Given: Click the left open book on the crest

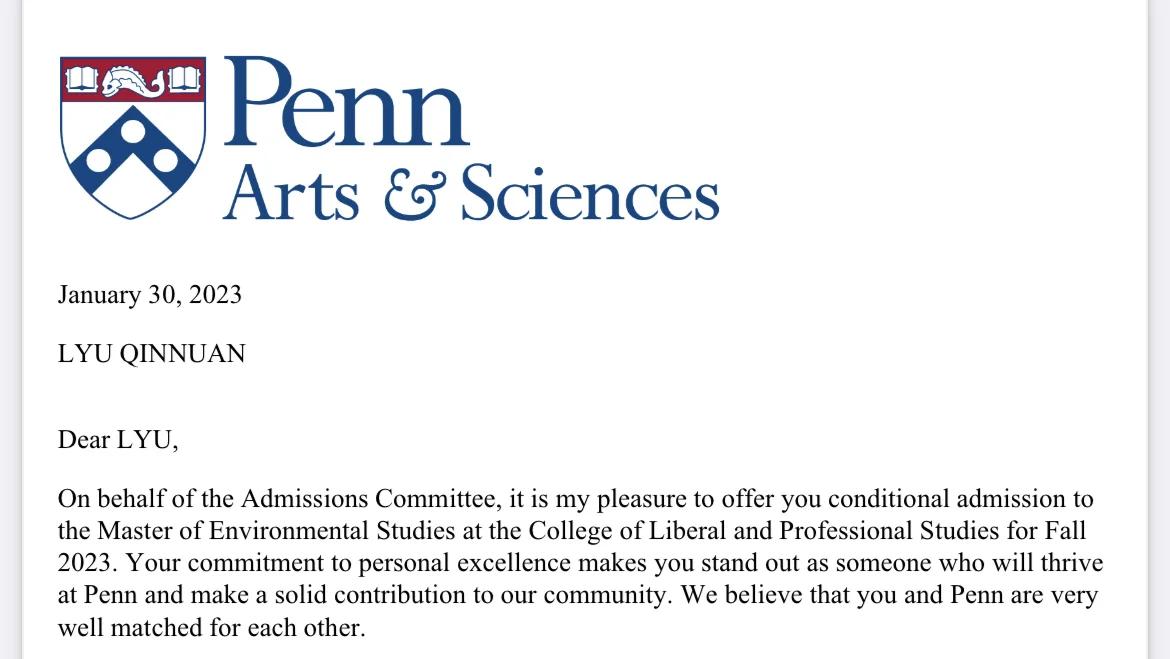Looking at the screenshot, I should [83, 80].
